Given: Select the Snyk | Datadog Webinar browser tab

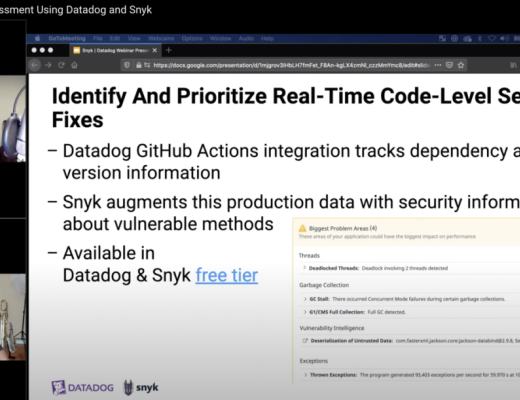Looking at the screenshot, I should pos(115,50).
